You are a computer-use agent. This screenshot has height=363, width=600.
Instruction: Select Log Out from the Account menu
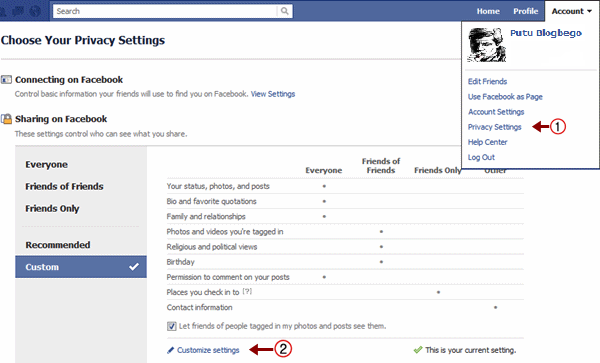[481, 157]
